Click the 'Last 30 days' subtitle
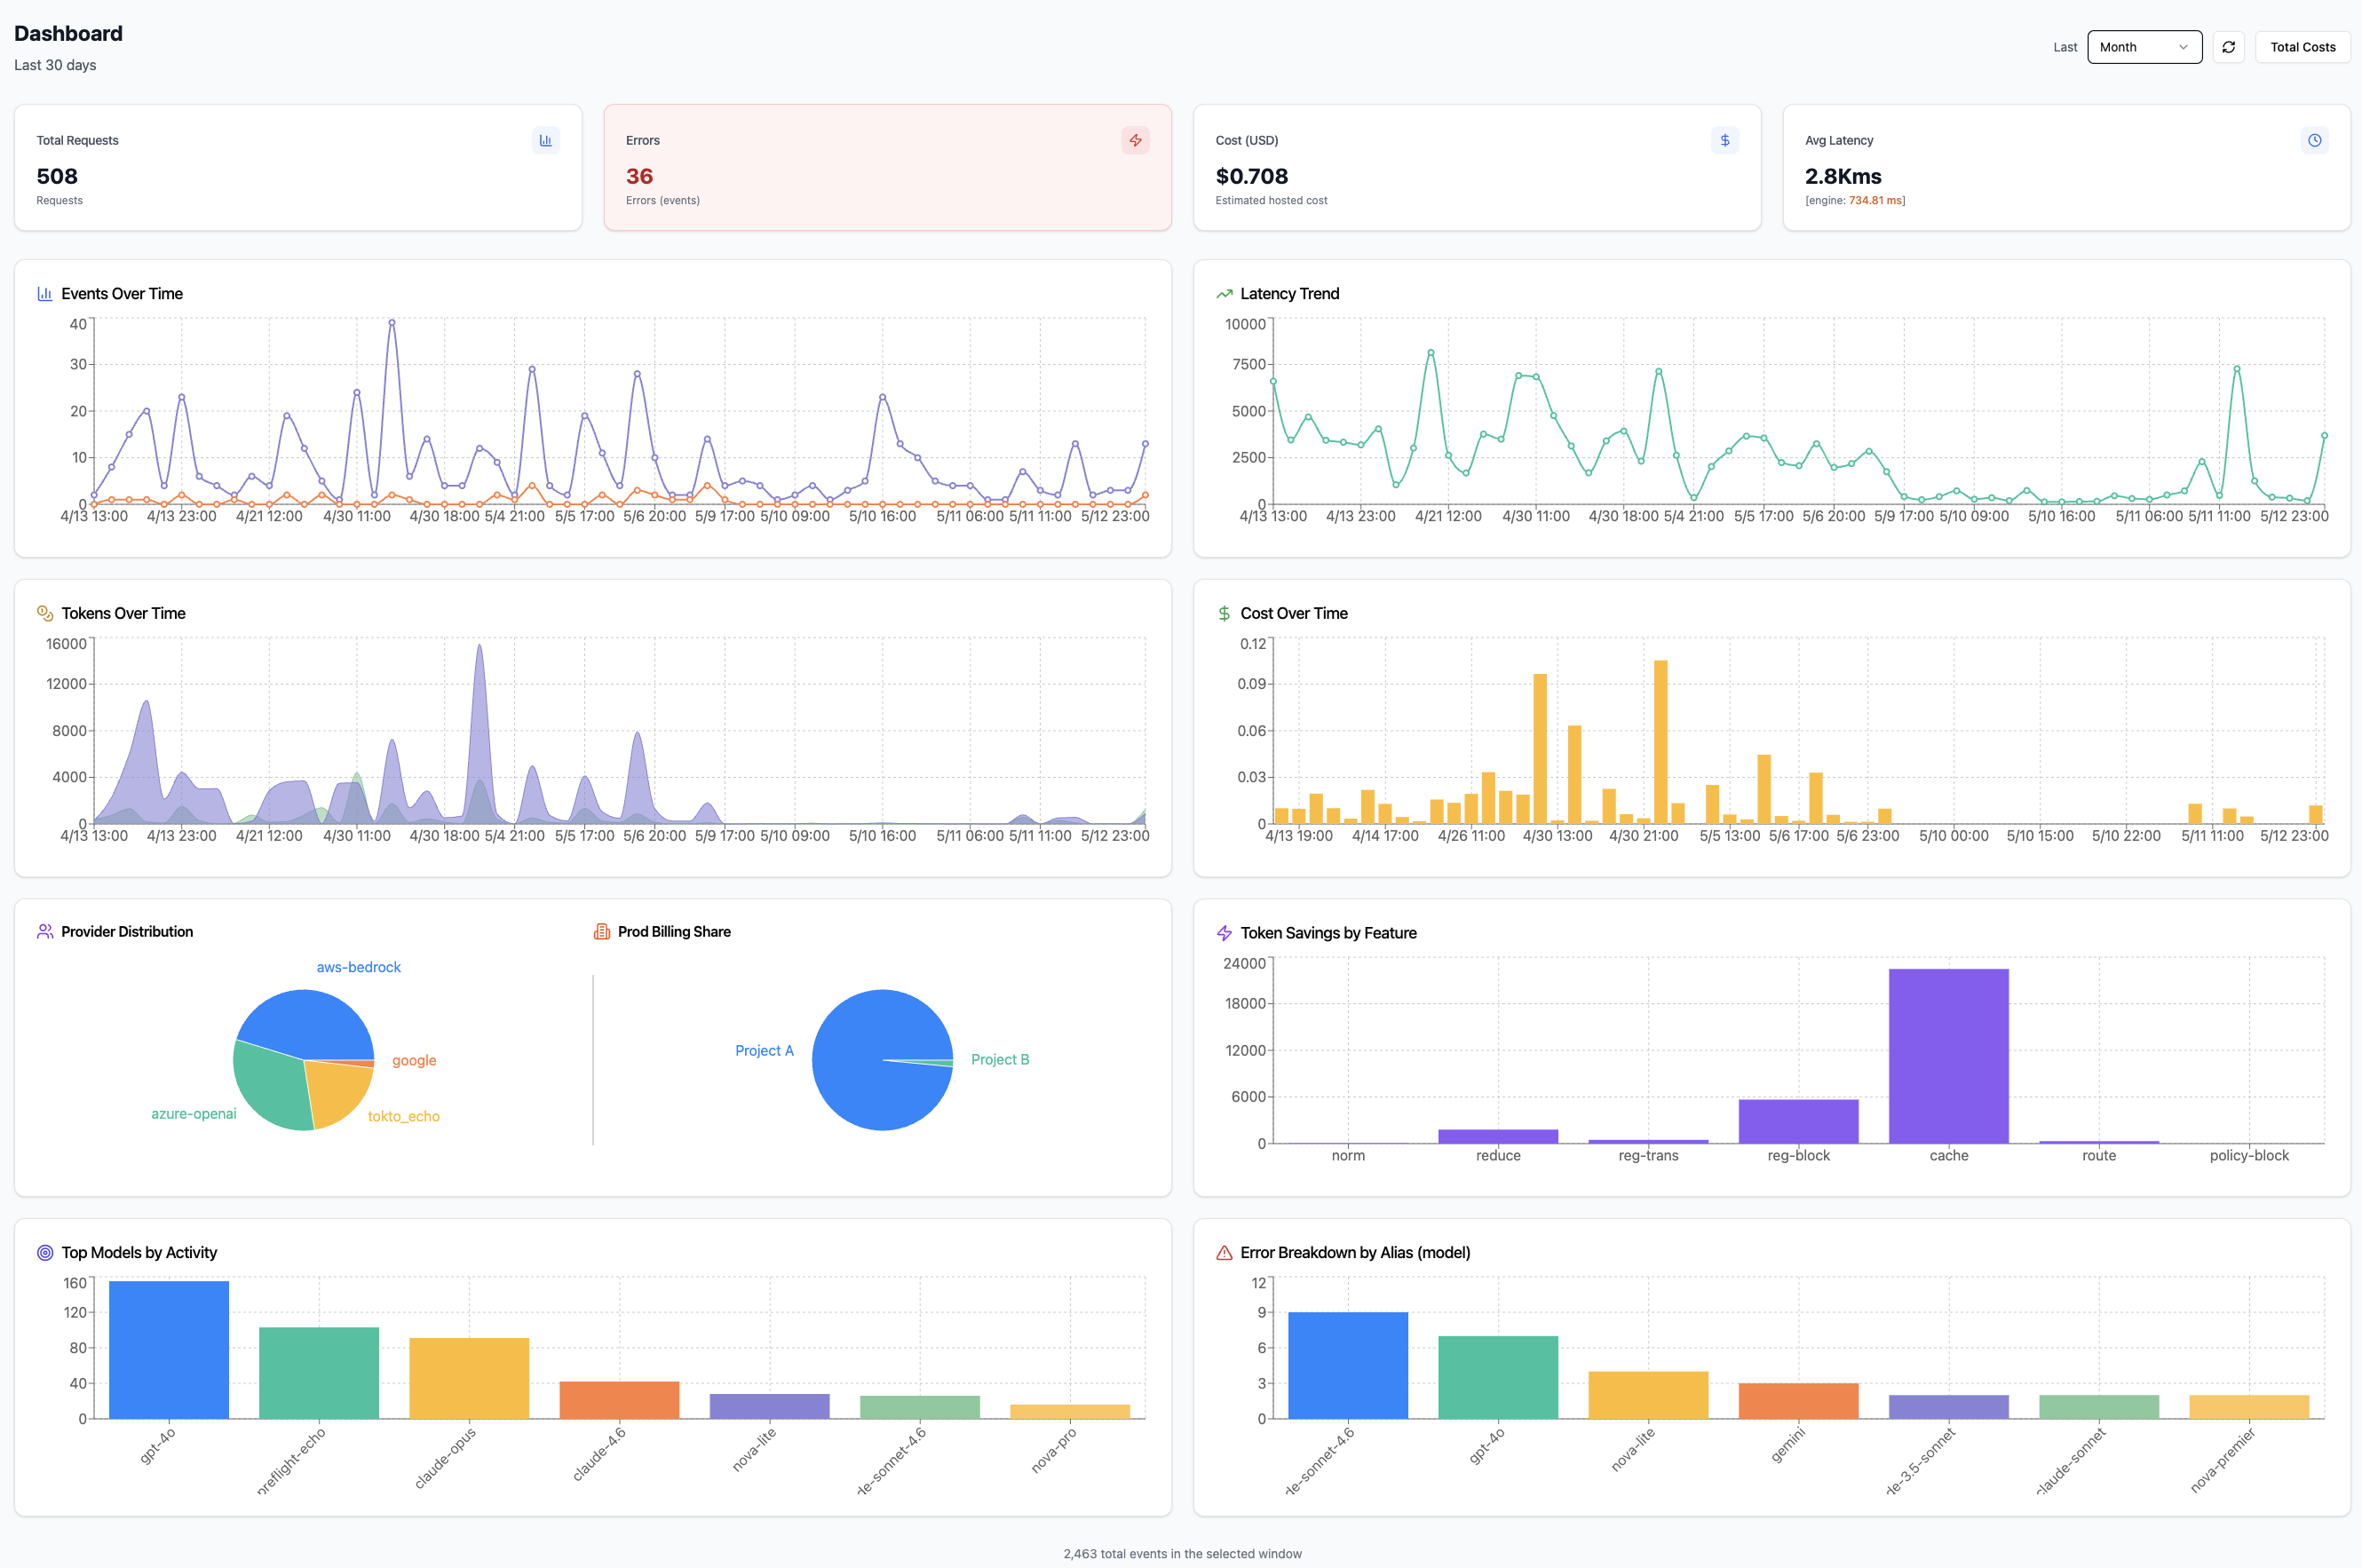The height and width of the screenshot is (1568, 2362). coord(55,65)
